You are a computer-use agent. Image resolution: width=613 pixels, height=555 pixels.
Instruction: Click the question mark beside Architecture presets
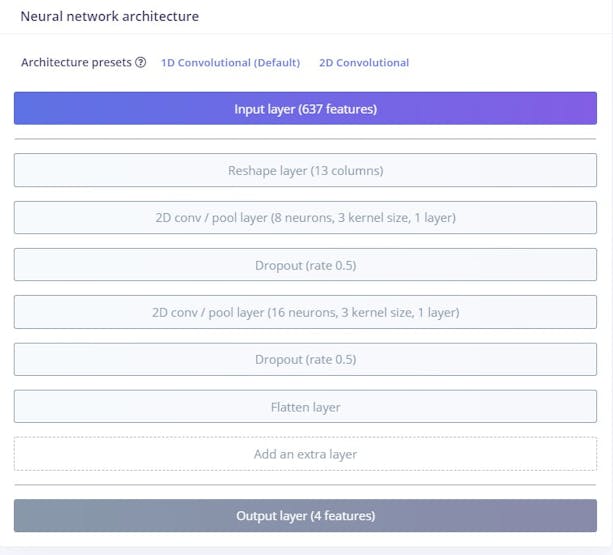coord(141,63)
